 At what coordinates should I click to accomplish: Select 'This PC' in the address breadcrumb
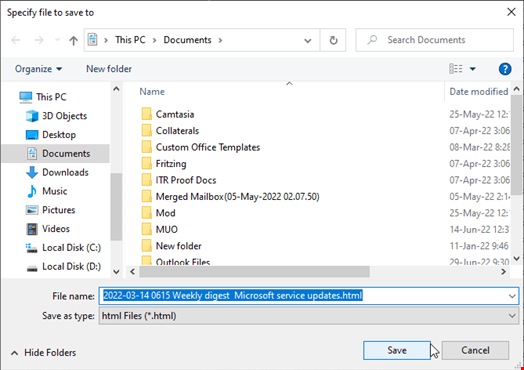point(130,40)
